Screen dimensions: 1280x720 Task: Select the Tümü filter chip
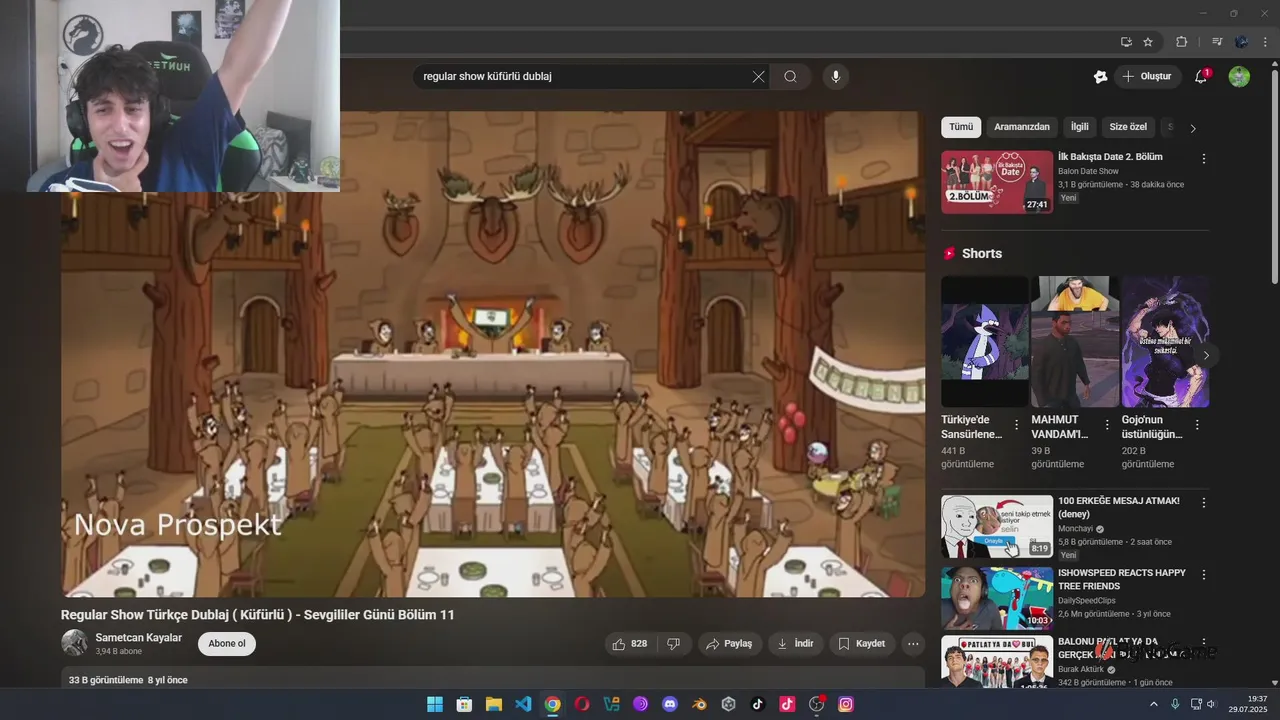(x=961, y=127)
